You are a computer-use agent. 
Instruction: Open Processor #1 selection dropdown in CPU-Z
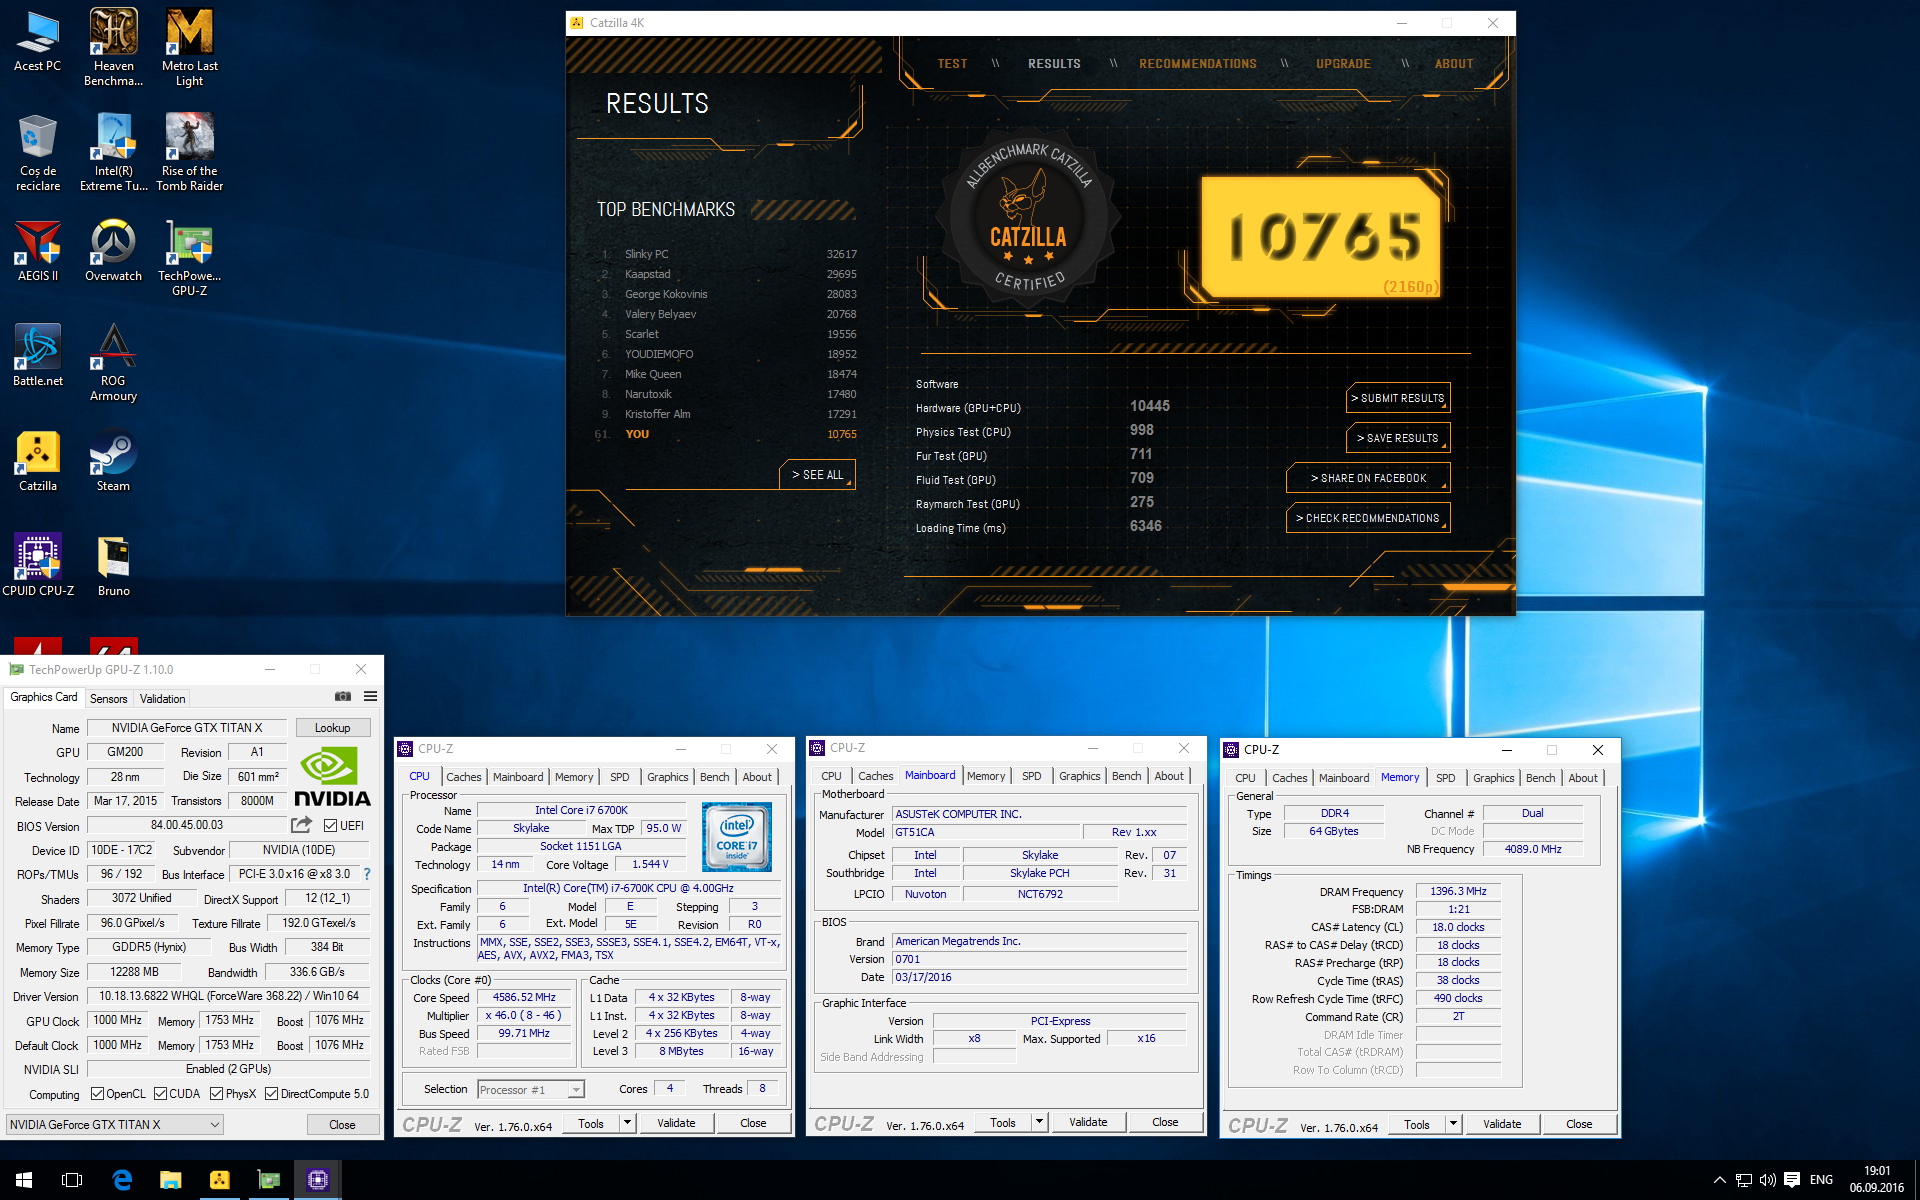530,1090
